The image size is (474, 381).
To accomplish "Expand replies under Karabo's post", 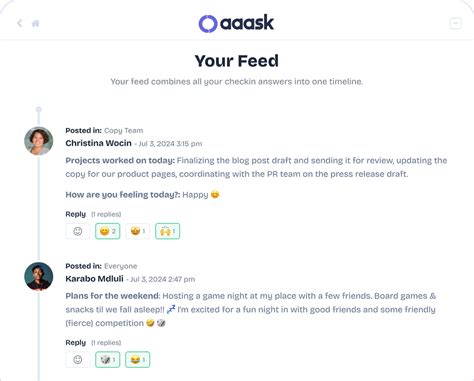I will (x=106, y=343).
